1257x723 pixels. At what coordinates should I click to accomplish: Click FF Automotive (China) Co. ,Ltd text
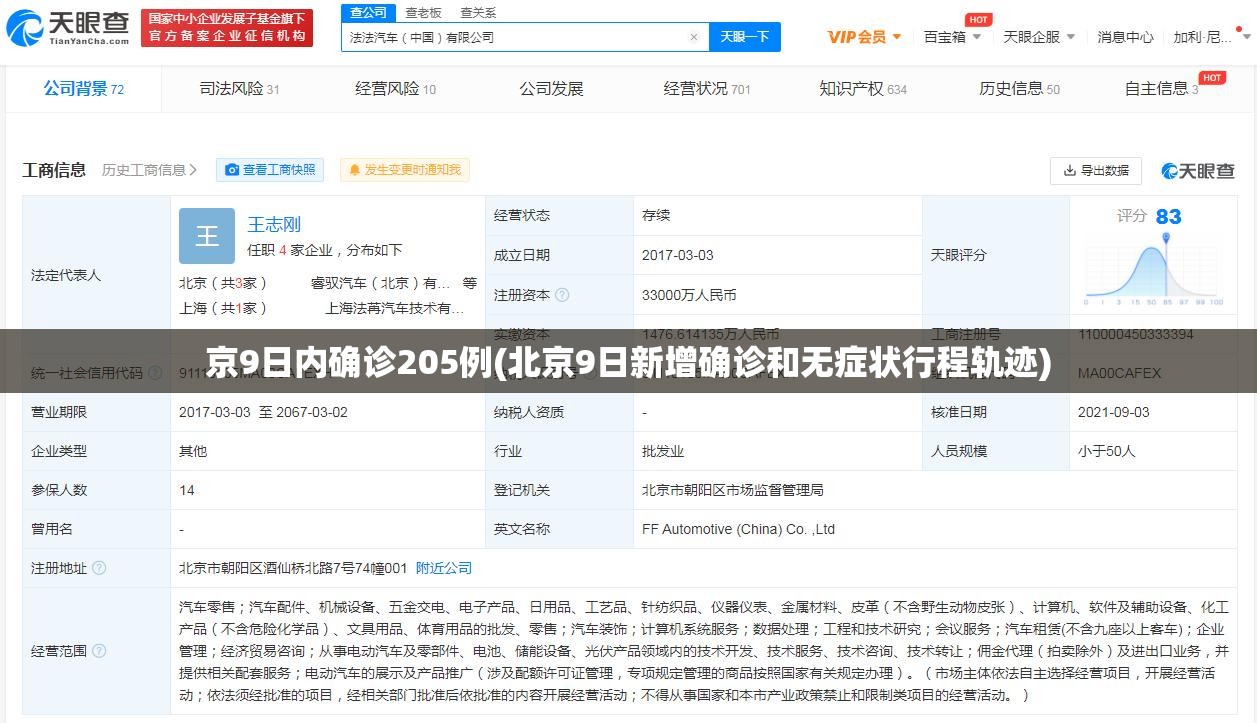click(x=738, y=529)
